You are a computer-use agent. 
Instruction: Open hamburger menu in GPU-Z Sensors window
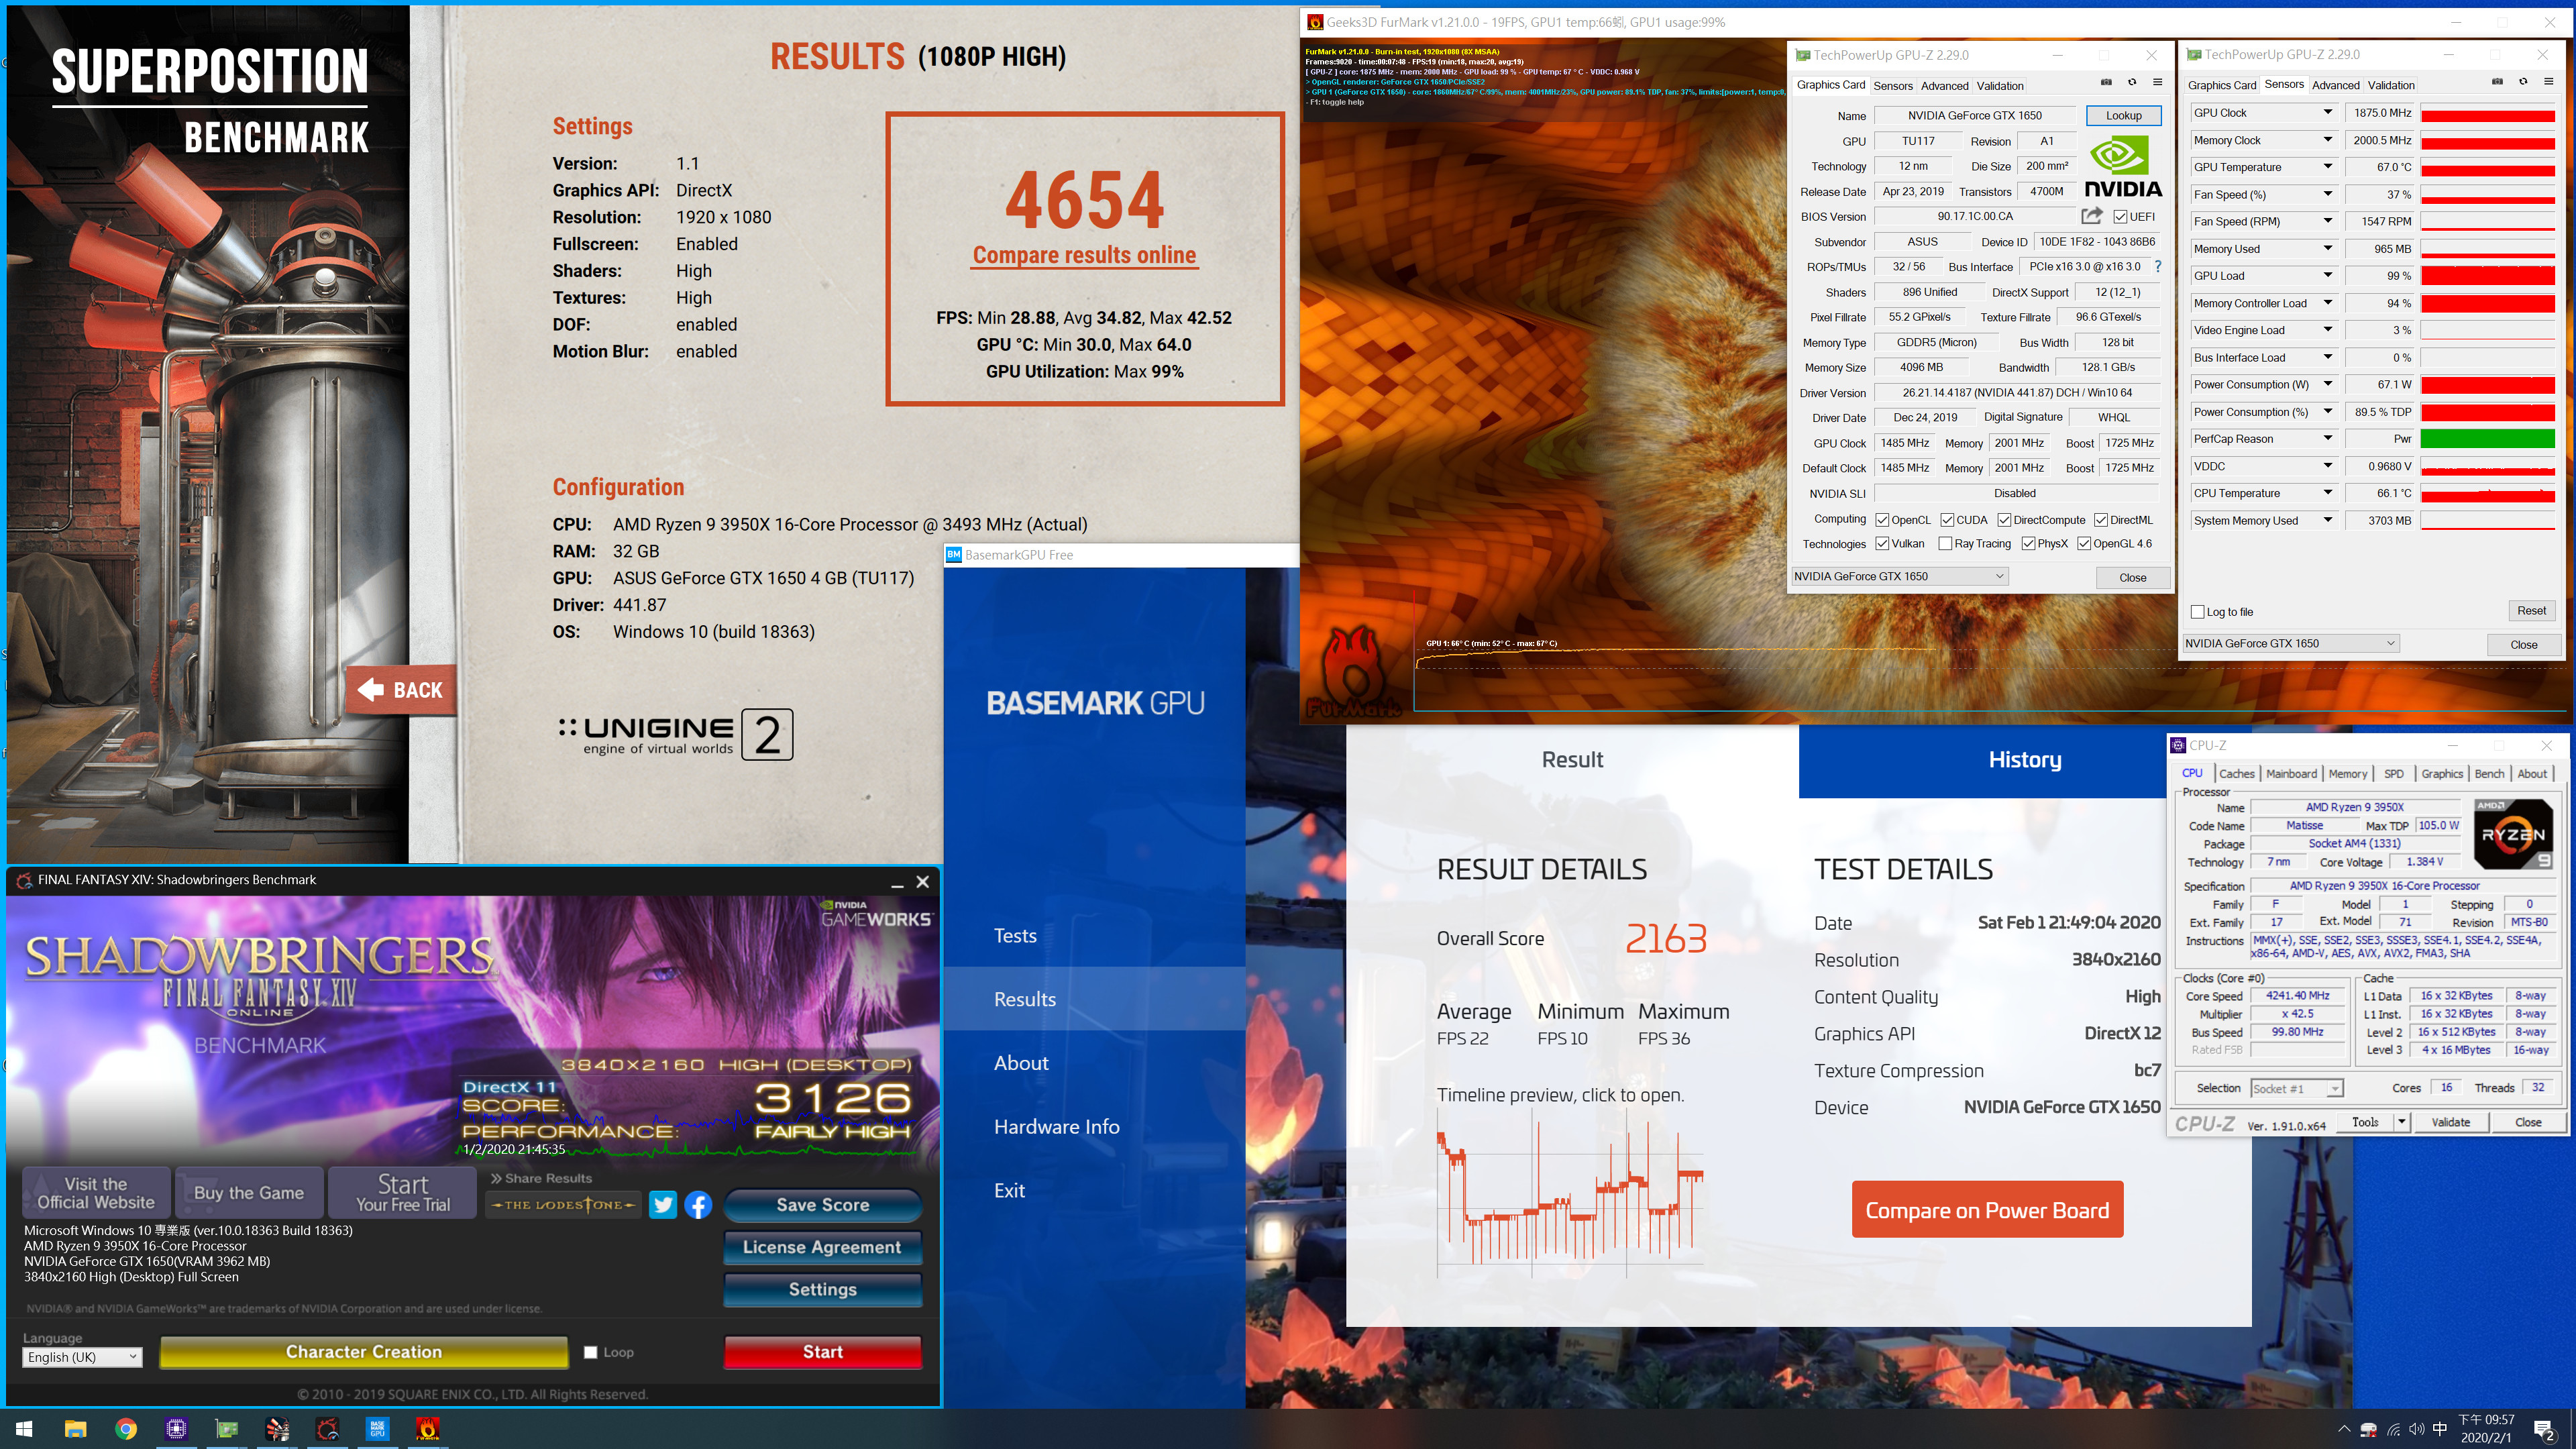2548,83
